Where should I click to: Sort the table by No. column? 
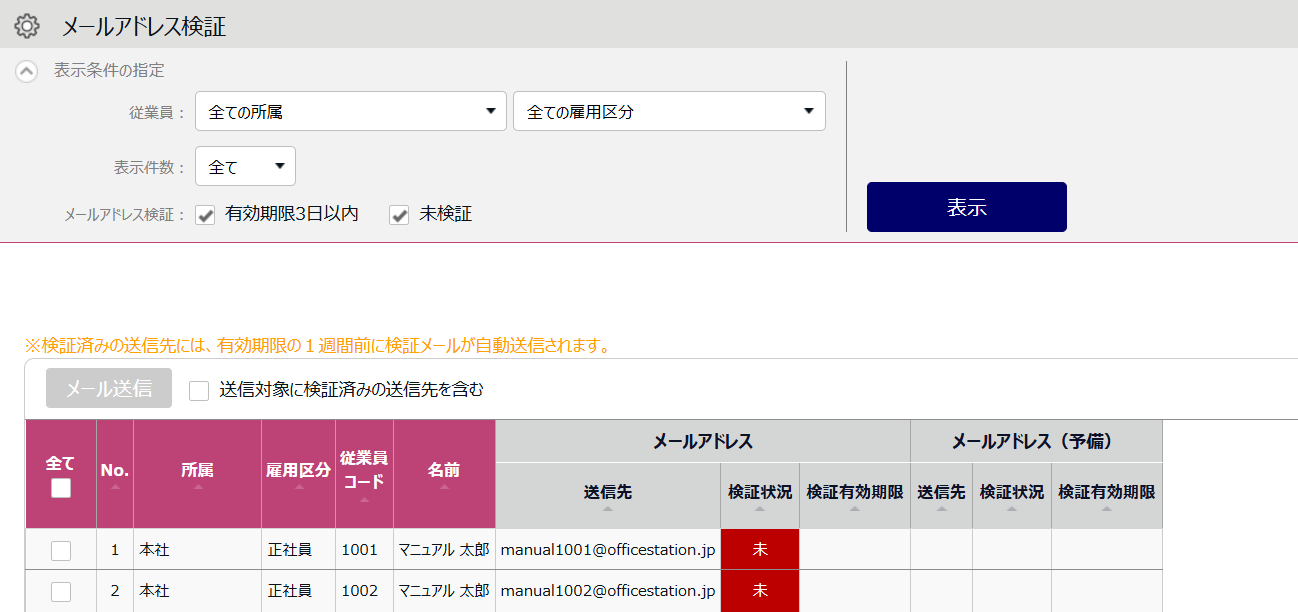[115, 474]
